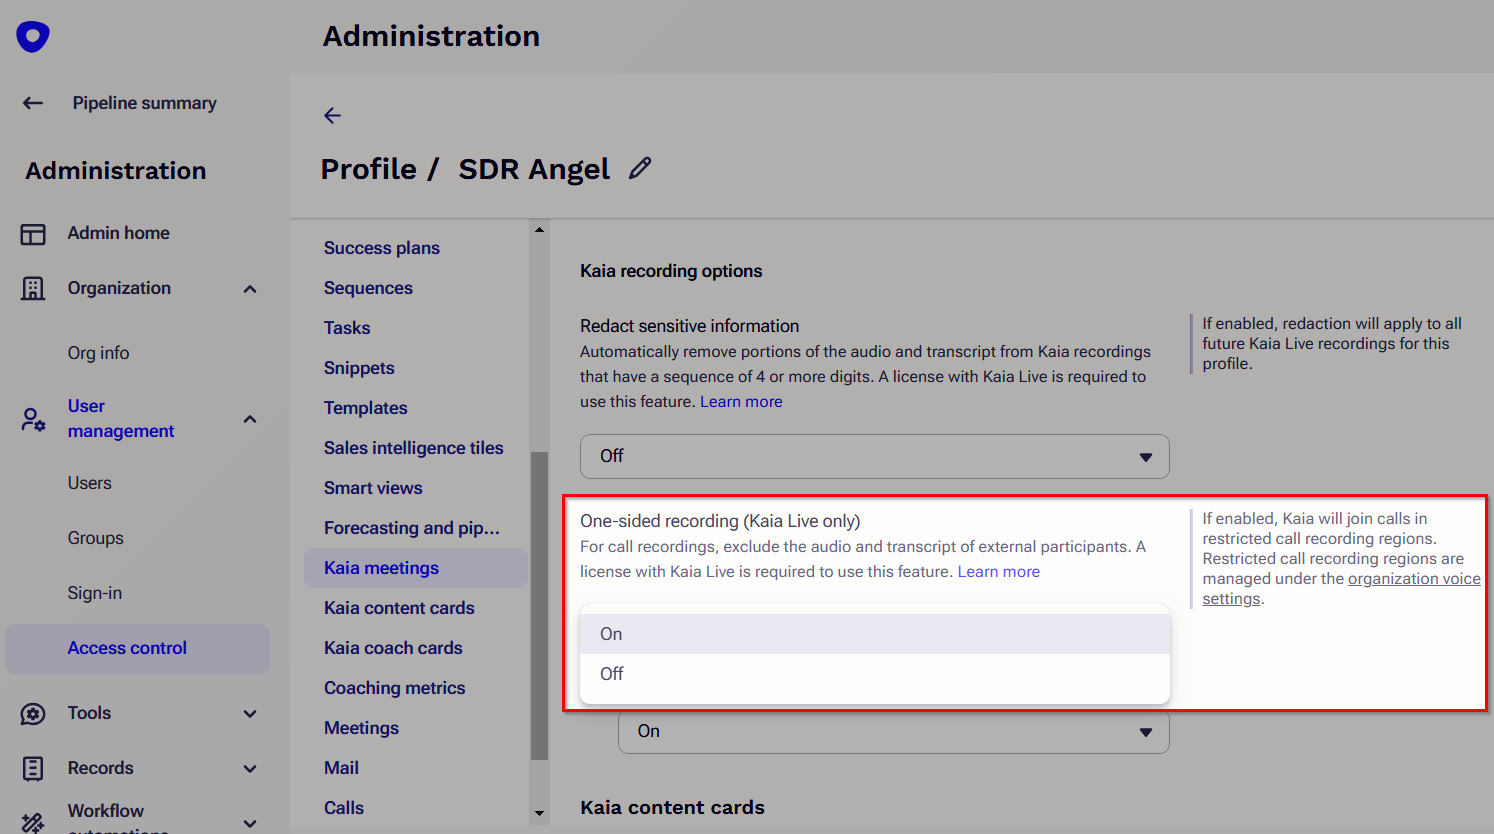Click the Admin home layout icon

pyautogui.click(x=33, y=234)
